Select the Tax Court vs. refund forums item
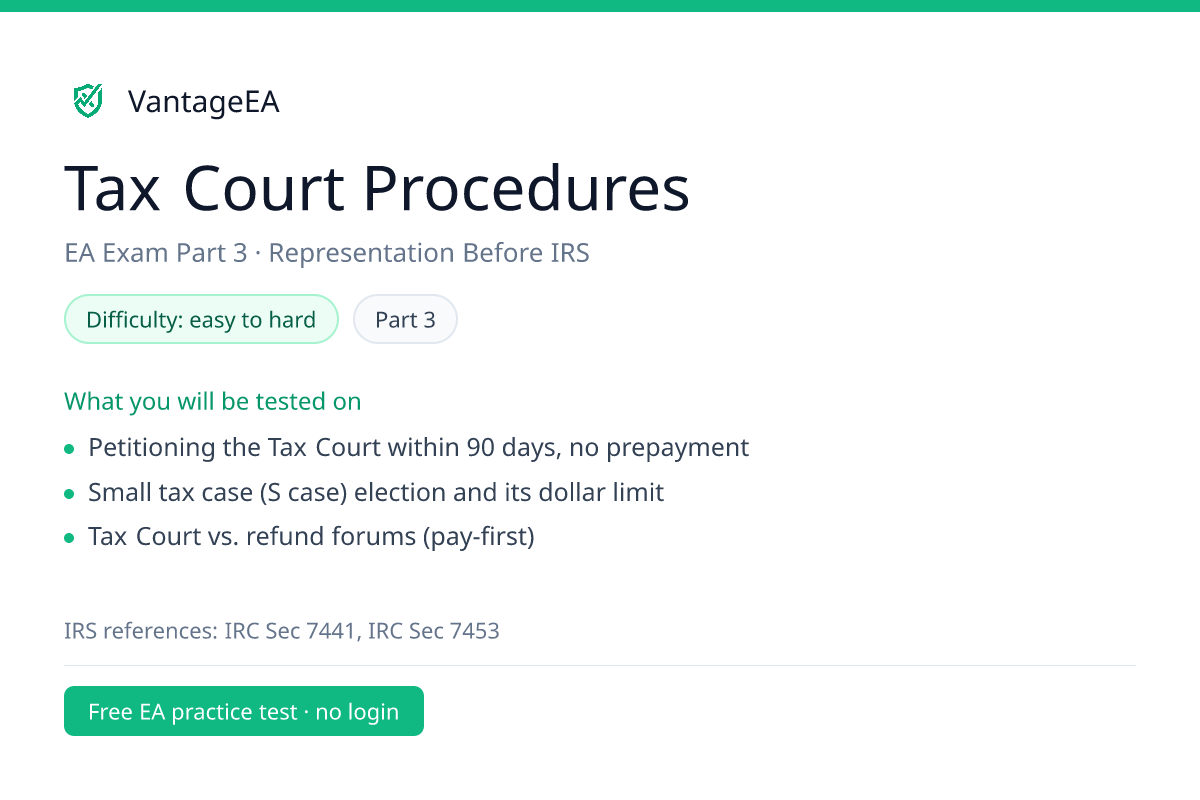 (311, 536)
